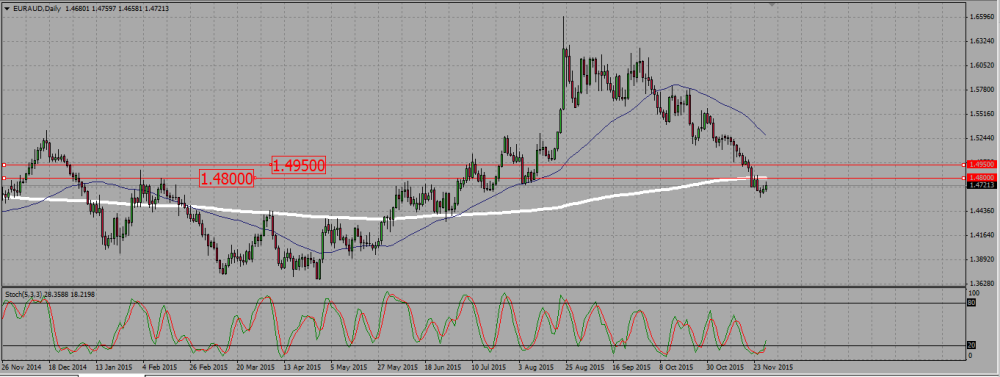This screenshot has height=377, width=1000.
Task: Click the 23 Nov 2015 date label
Action: [773, 367]
